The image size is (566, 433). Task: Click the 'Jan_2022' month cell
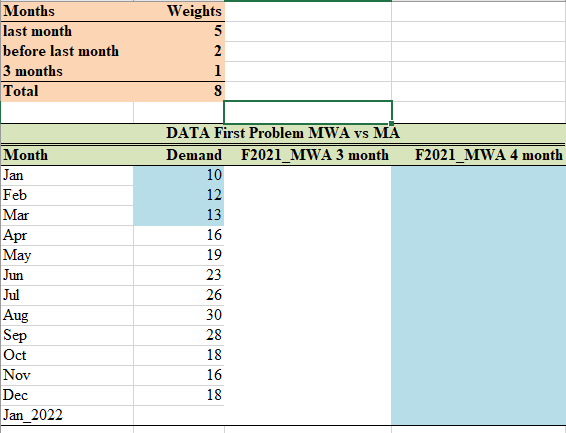coord(67,415)
